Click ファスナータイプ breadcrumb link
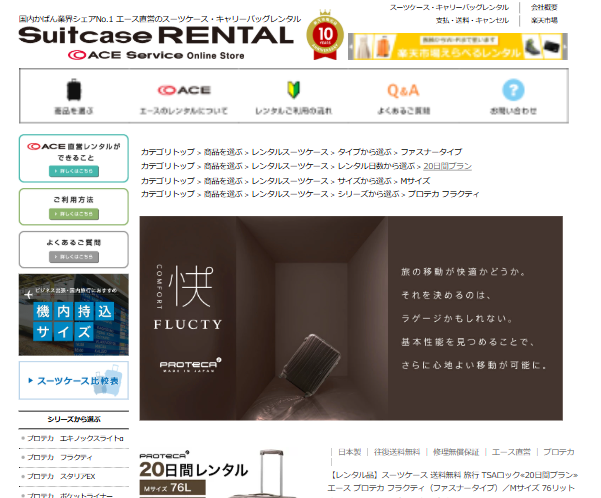This screenshot has height=498, width=601. pyautogui.click(x=431, y=152)
